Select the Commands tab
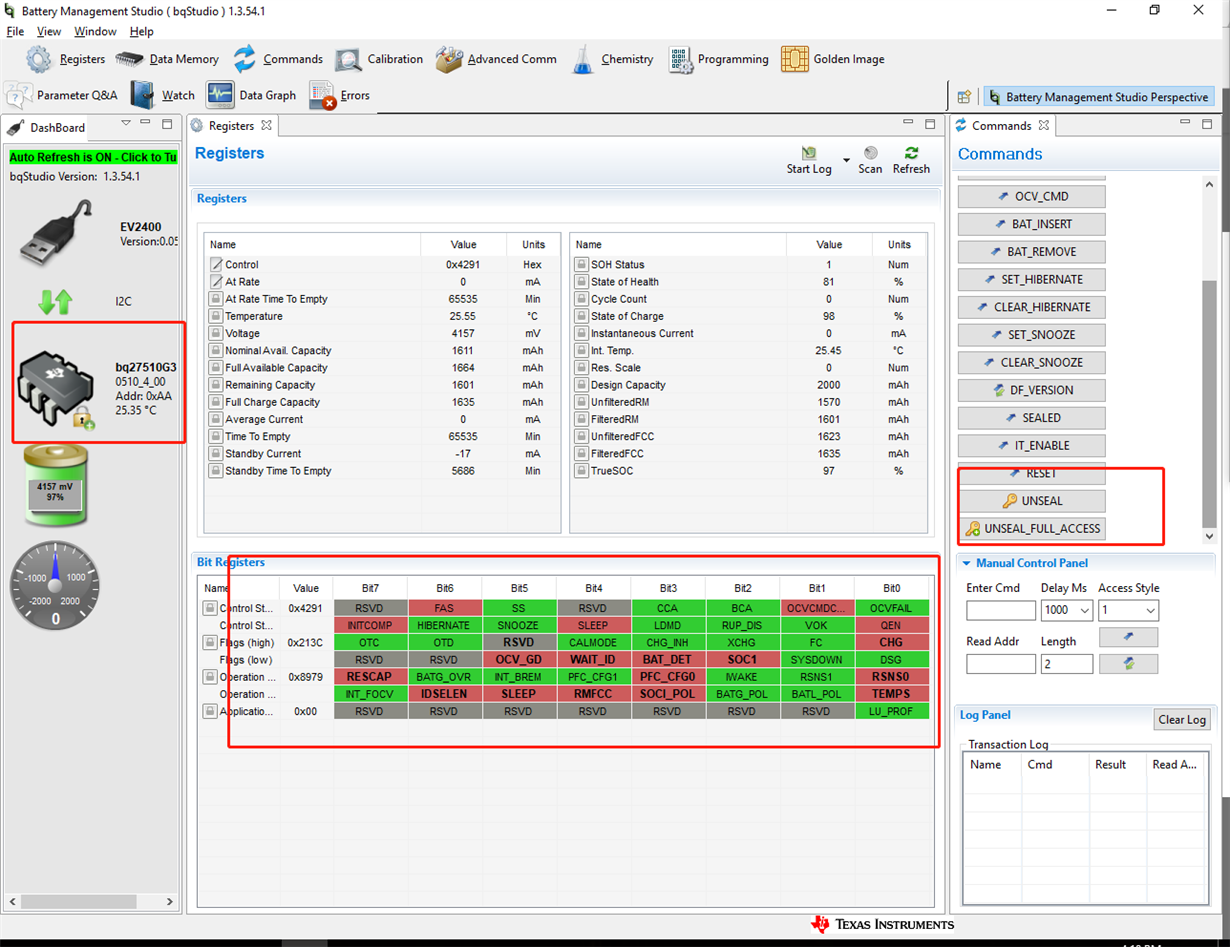 [x=1001, y=126]
